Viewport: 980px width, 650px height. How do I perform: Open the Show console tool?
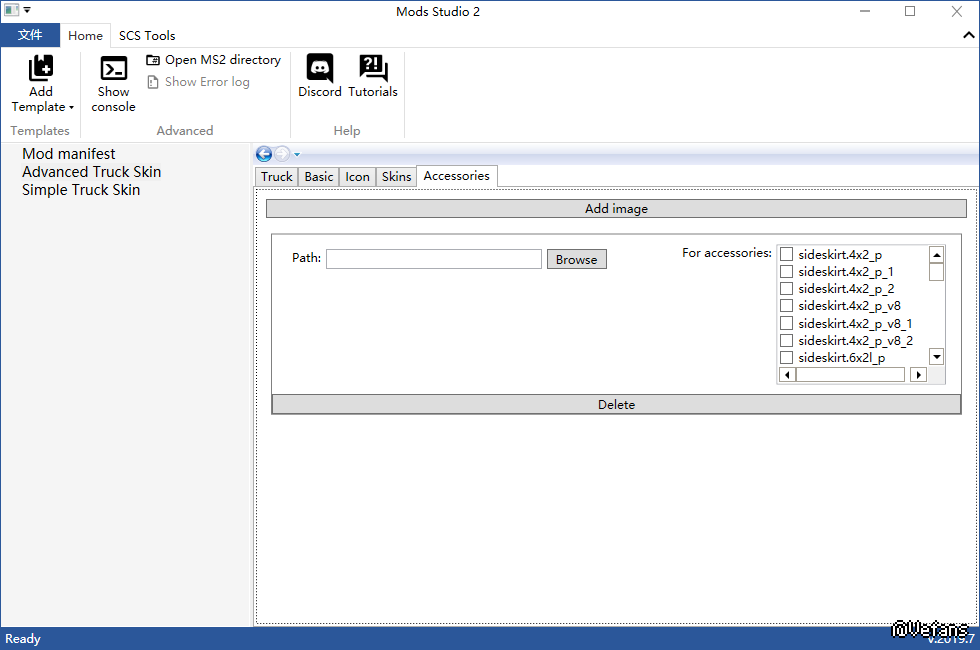tap(113, 69)
